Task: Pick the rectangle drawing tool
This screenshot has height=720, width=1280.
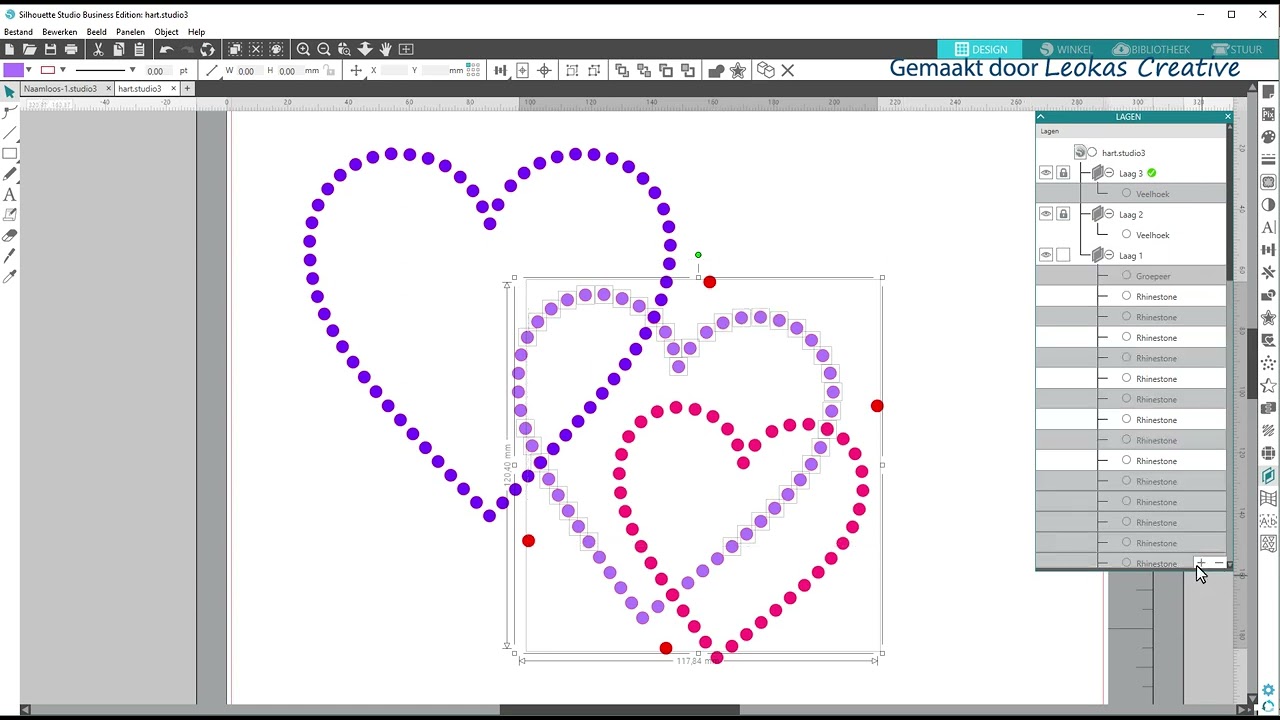Action: (x=10, y=153)
